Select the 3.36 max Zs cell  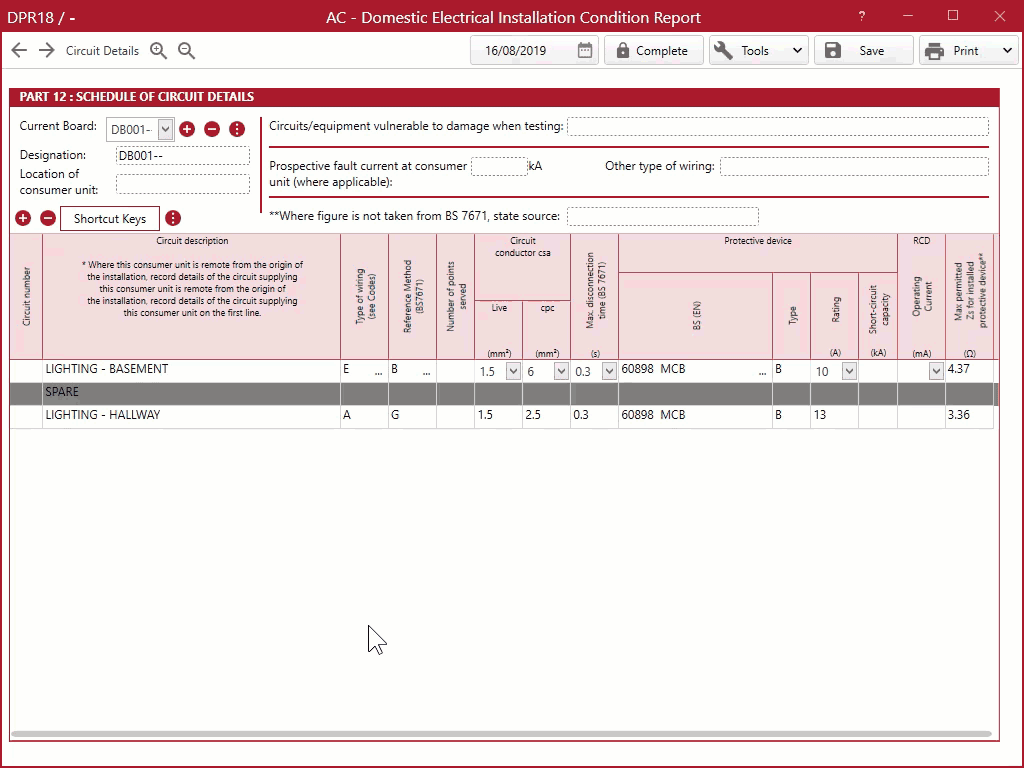(970, 416)
